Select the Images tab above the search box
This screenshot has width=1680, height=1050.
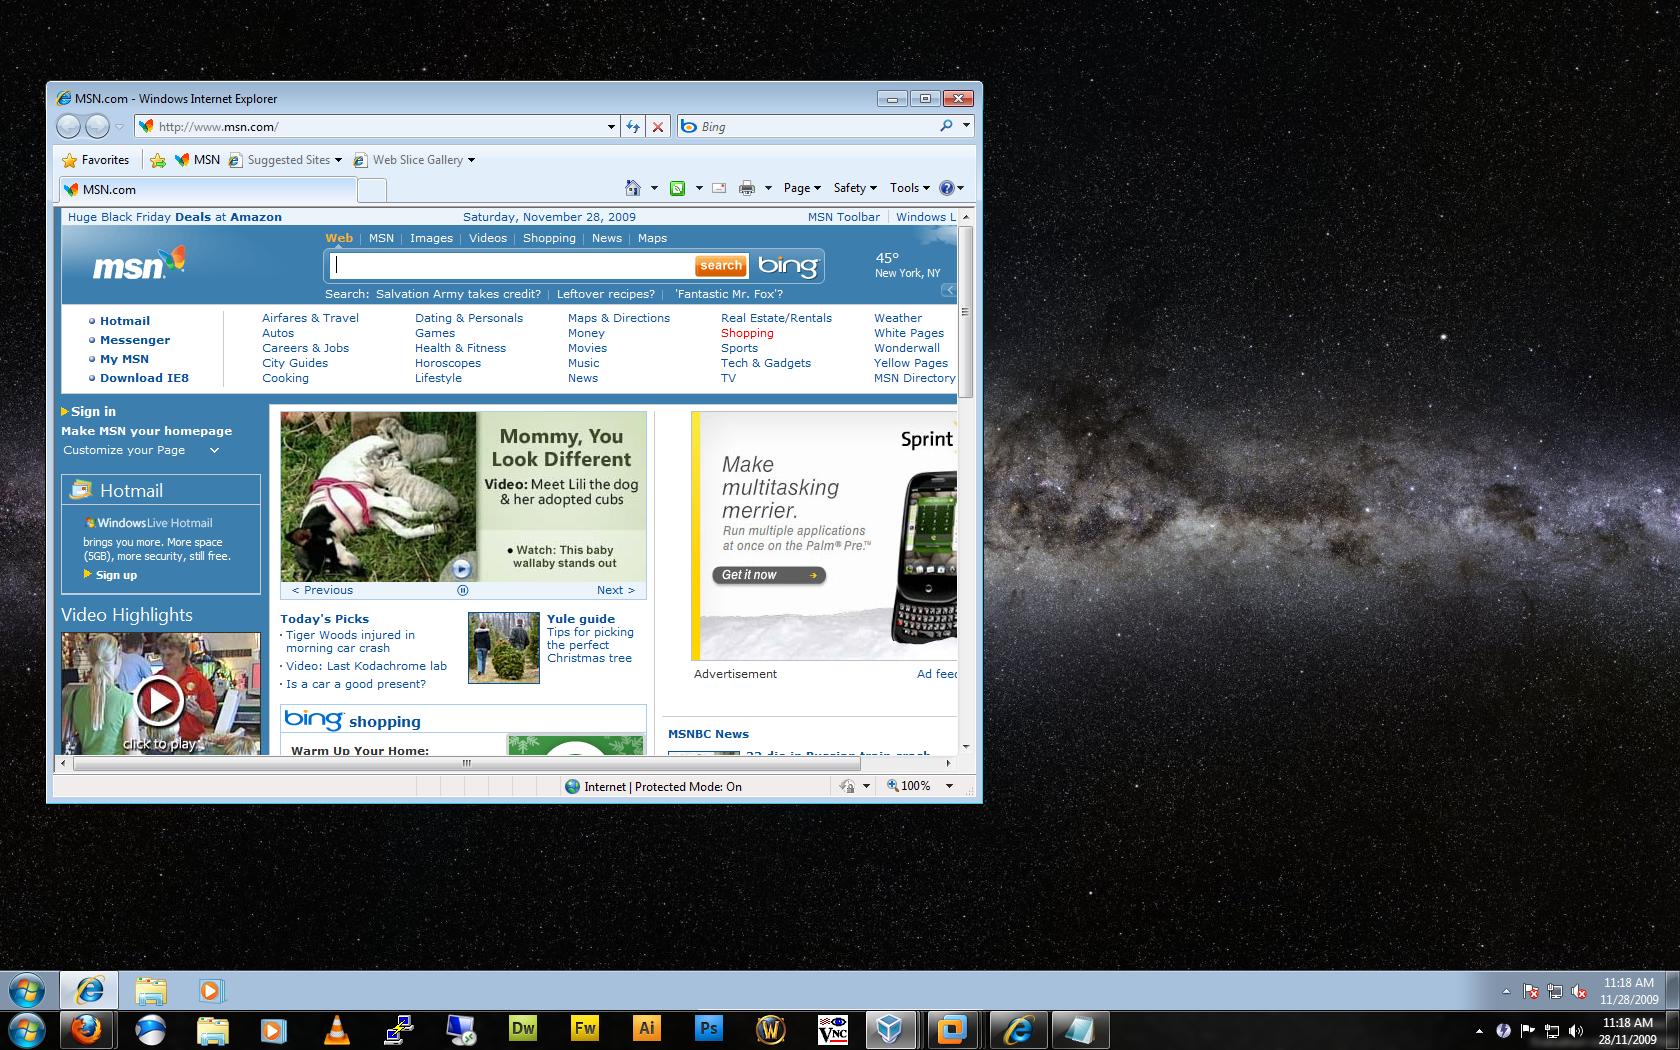click(x=431, y=238)
